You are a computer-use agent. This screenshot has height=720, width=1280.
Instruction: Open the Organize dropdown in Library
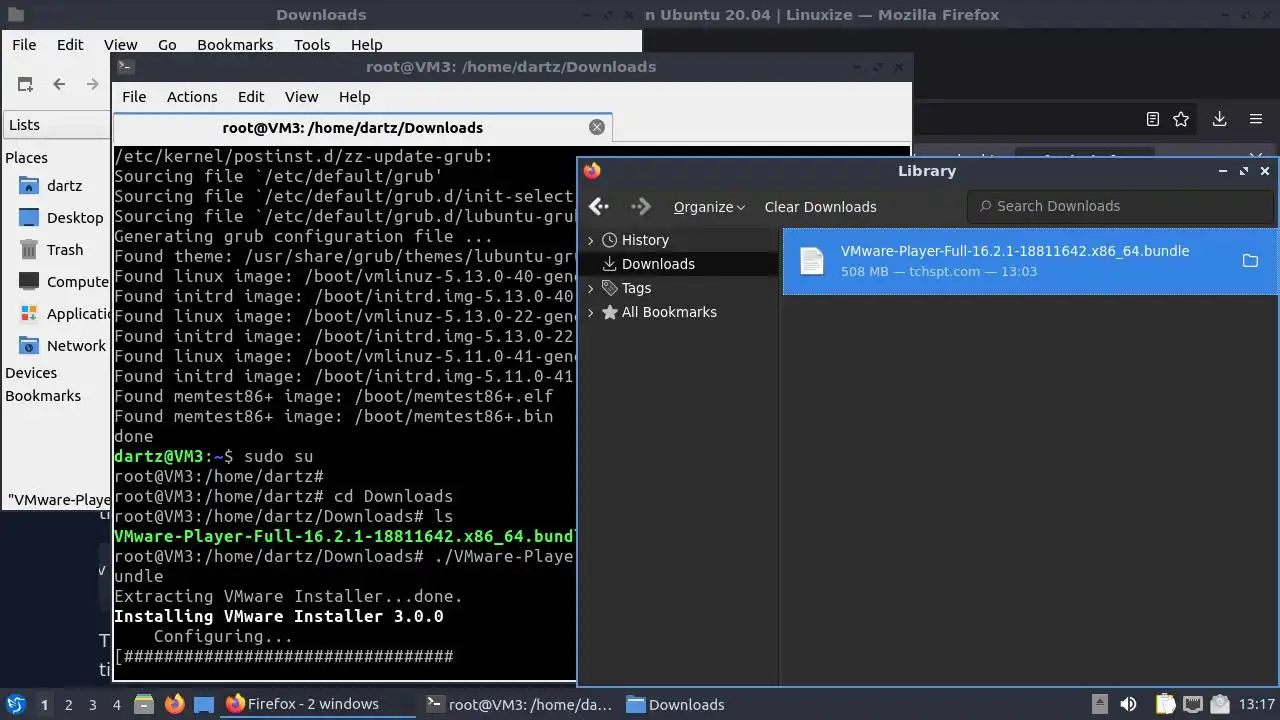click(709, 207)
